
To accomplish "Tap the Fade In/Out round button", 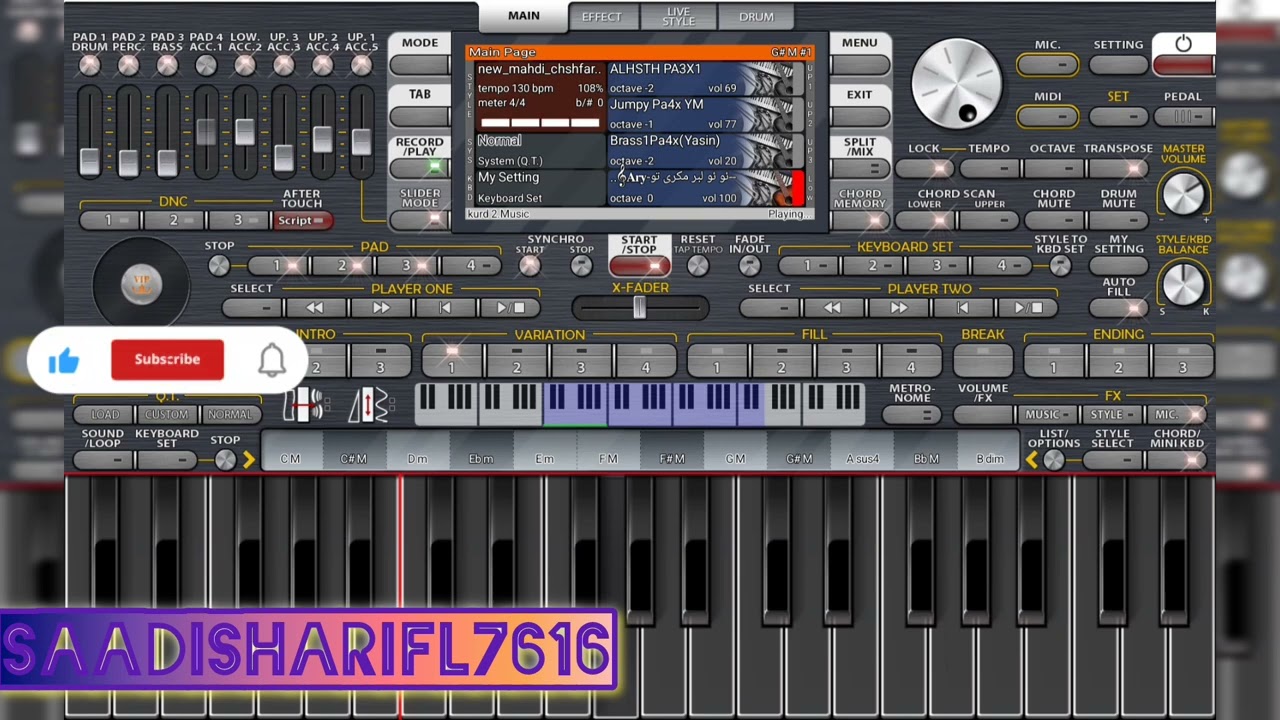I will coord(749,266).
